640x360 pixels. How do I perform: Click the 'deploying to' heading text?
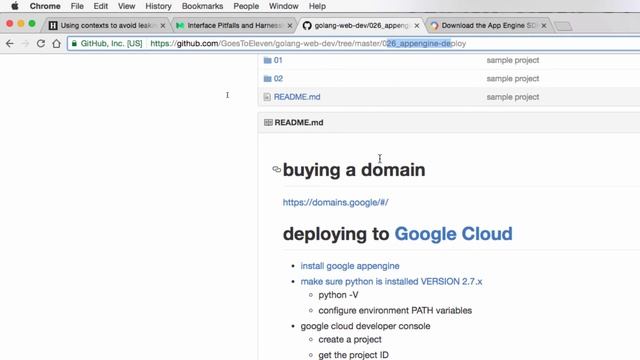tap(336, 234)
